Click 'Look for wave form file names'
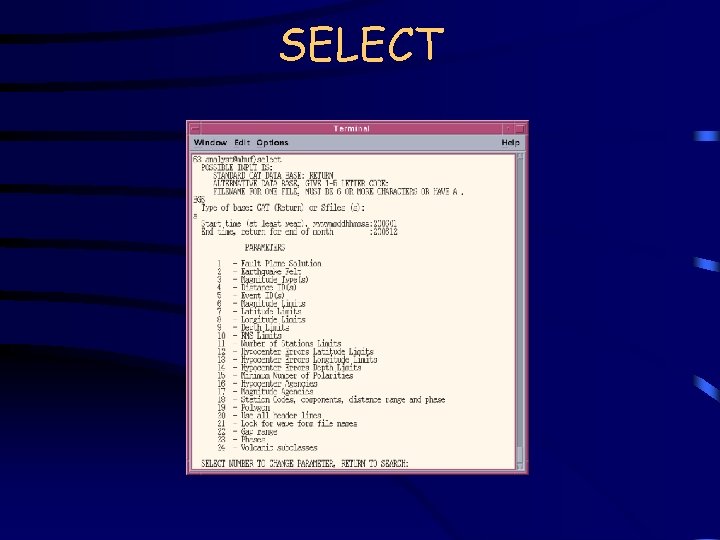The height and width of the screenshot is (540, 720). [x=287, y=424]
